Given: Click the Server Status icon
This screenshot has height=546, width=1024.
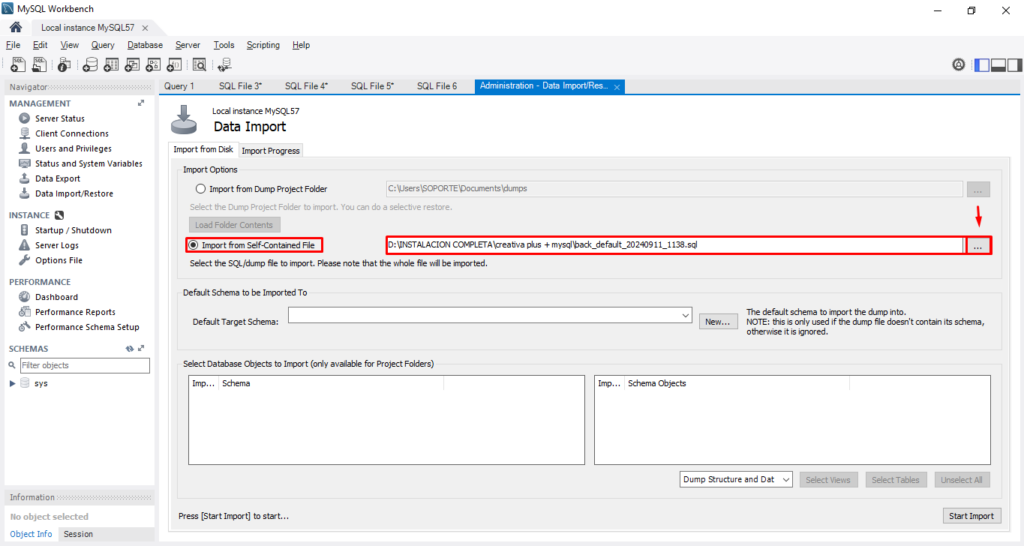Looking at the screenshot, I should tap(24, 118).
